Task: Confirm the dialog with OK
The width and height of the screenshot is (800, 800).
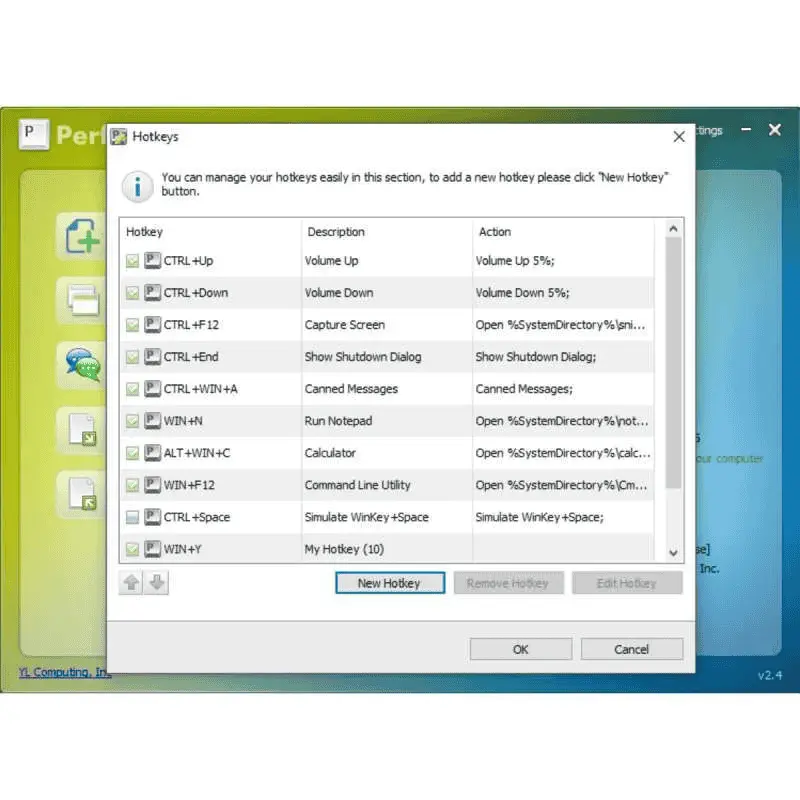Action: pos(520,649)
